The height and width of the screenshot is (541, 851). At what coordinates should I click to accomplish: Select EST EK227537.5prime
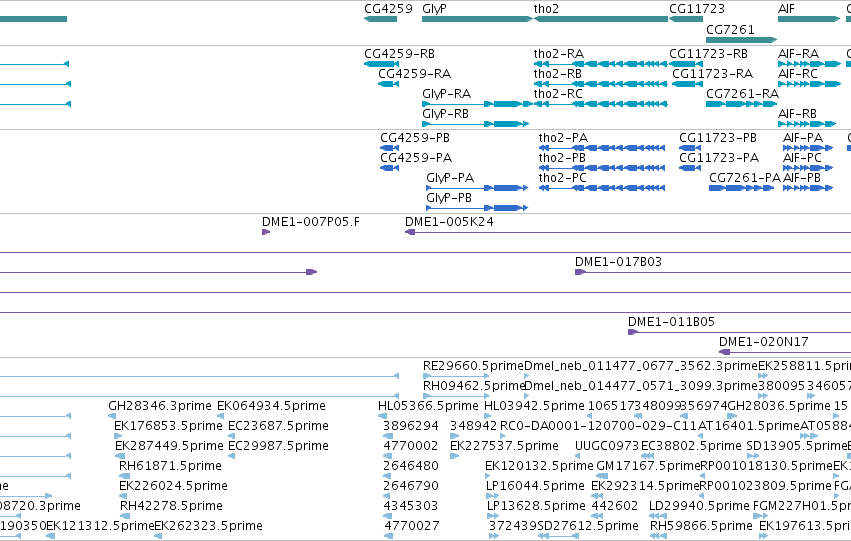[x=454, y=456]
